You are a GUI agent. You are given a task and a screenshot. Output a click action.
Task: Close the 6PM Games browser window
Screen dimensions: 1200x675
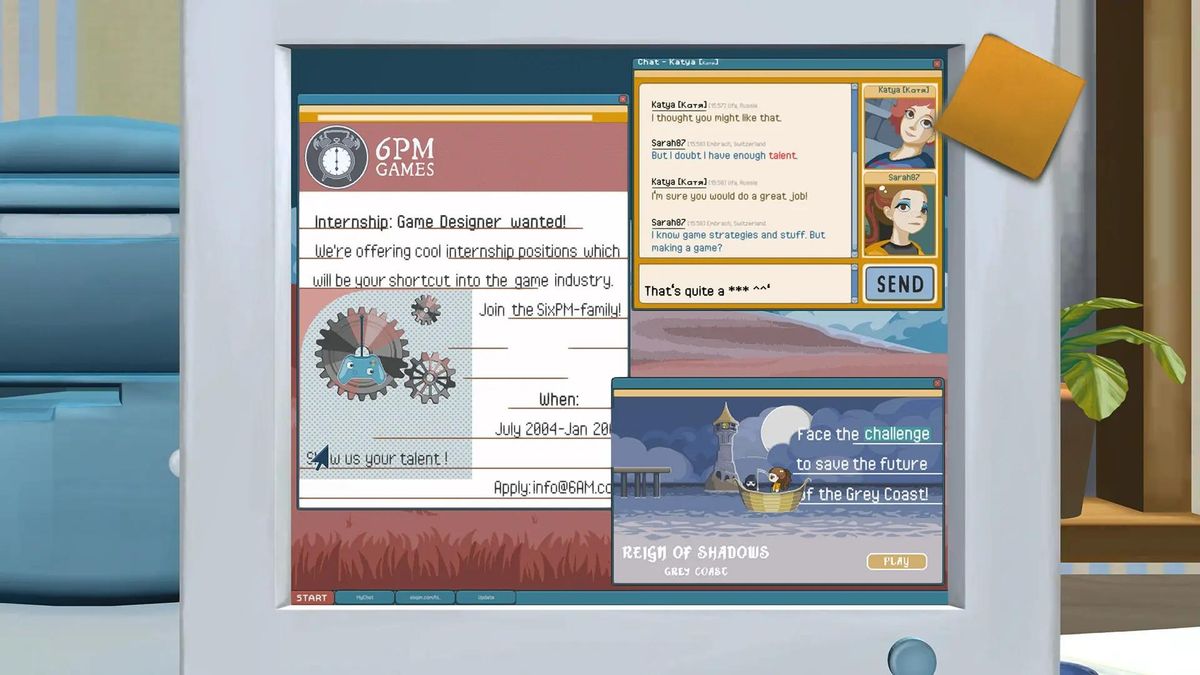623,100
